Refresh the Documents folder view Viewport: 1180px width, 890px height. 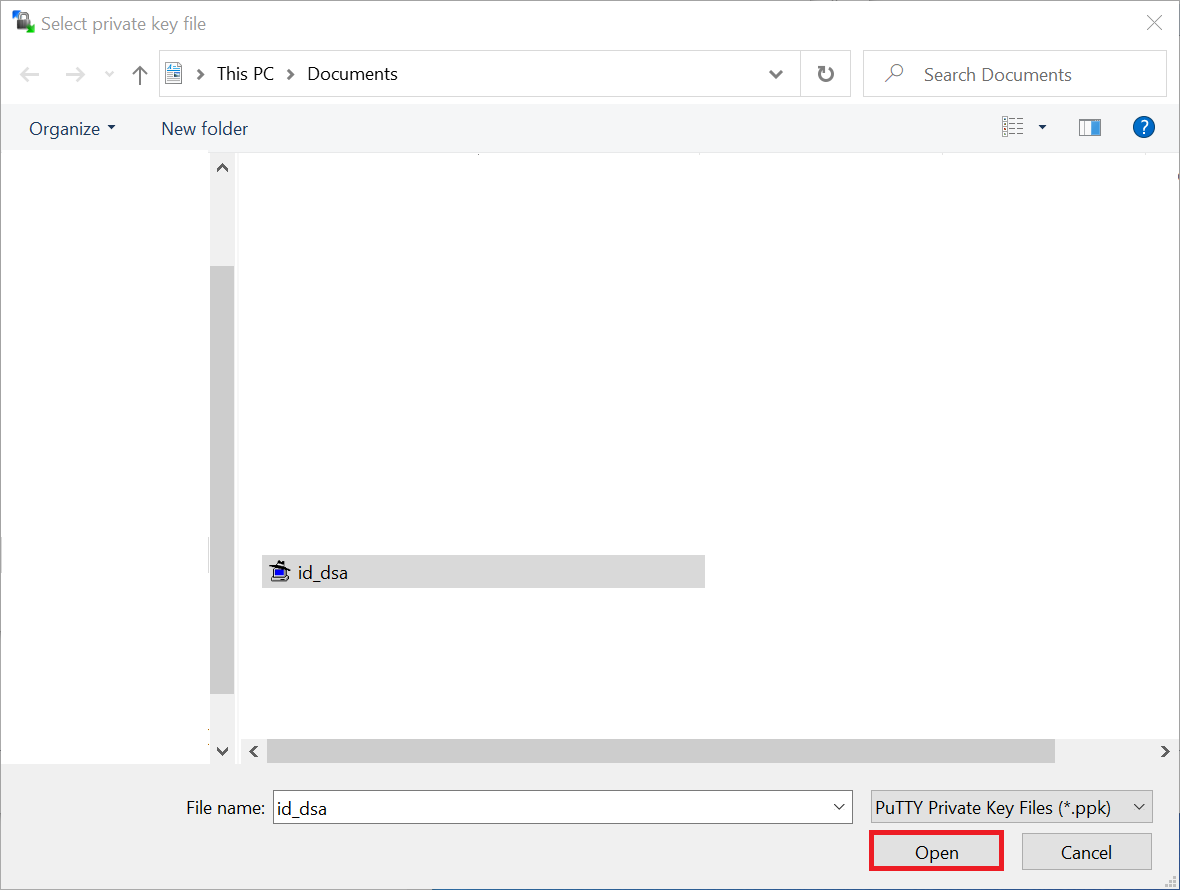825,75
